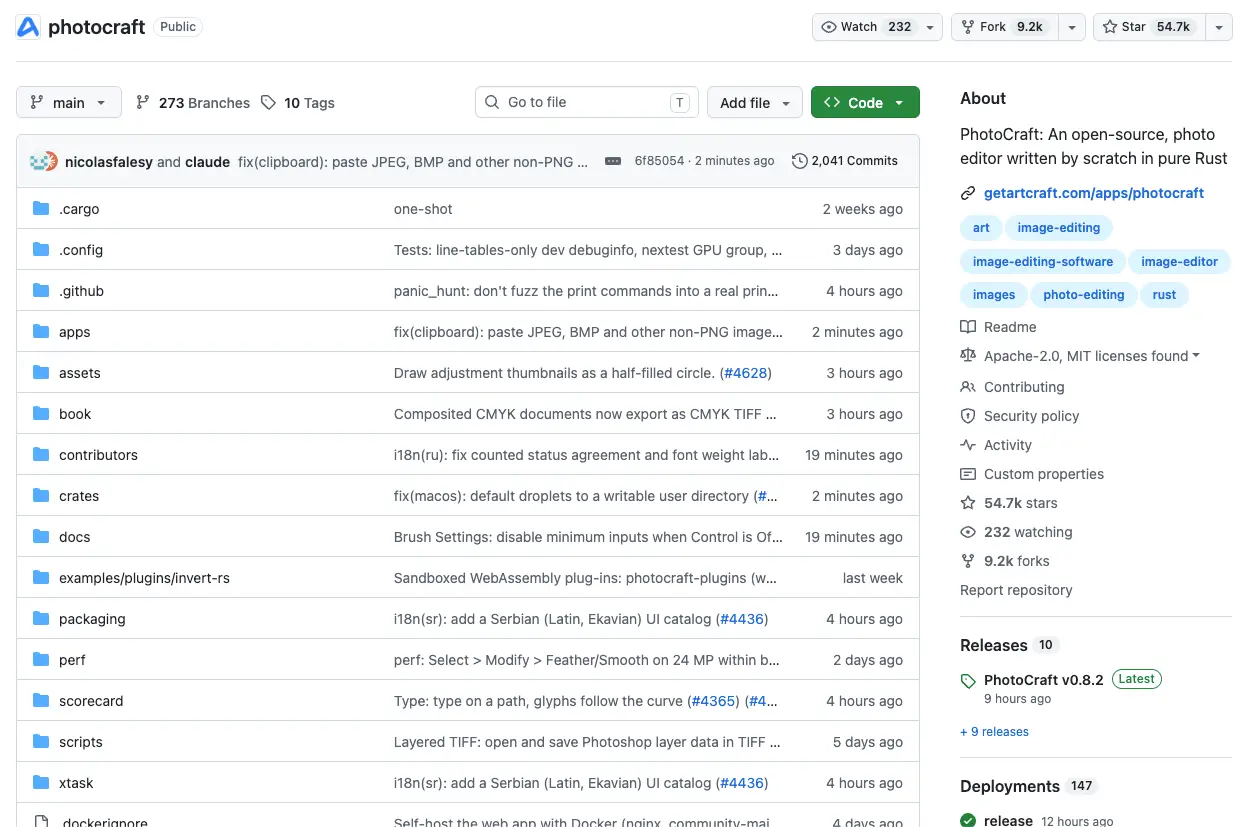Viewport: 1247px width, 827px height.
Task: Open the commit message ellipsis icon
Action: [613, 161]
